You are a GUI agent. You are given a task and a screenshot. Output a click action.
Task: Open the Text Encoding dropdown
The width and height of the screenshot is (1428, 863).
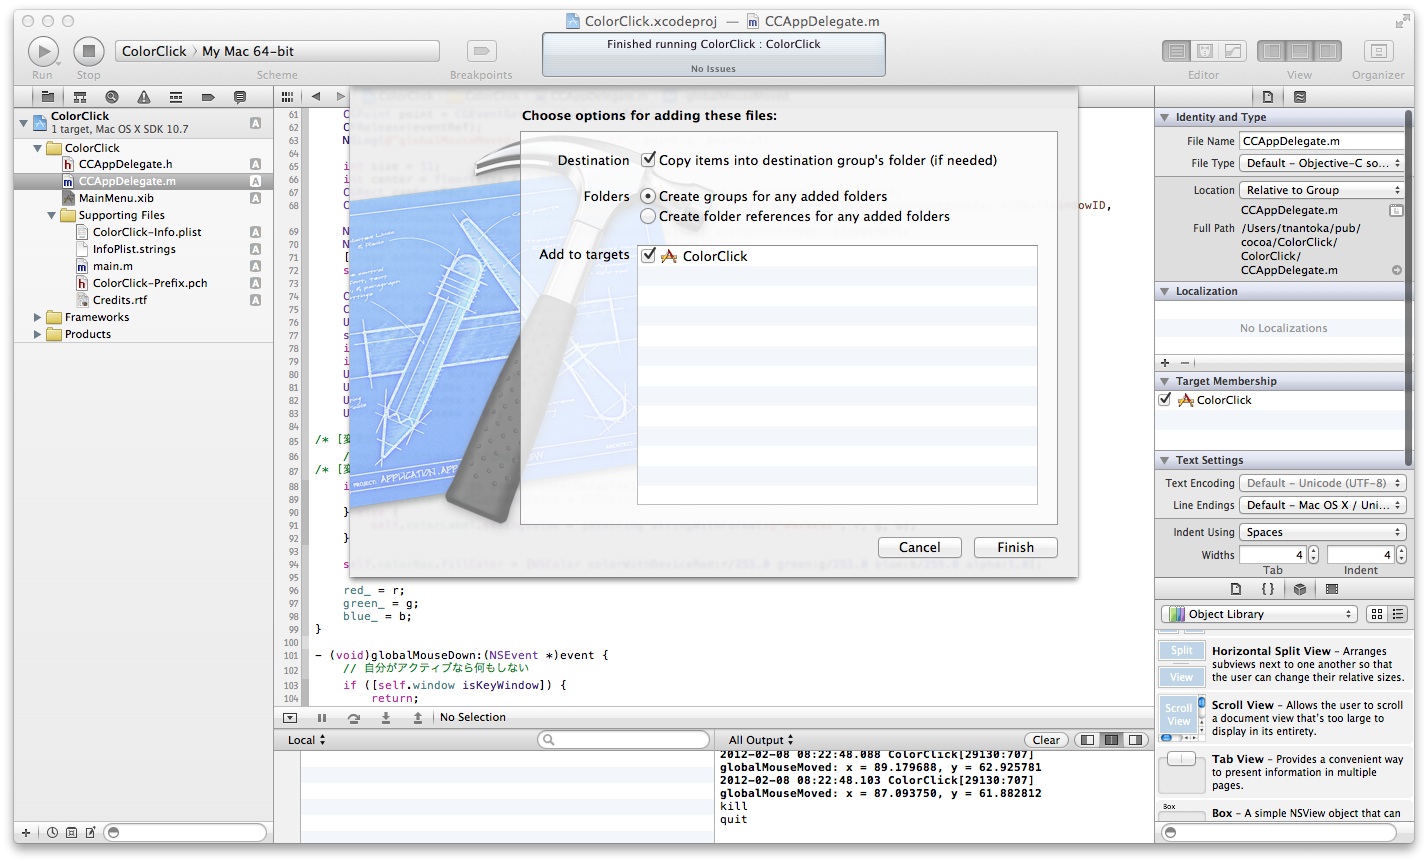coord(1322,483)
